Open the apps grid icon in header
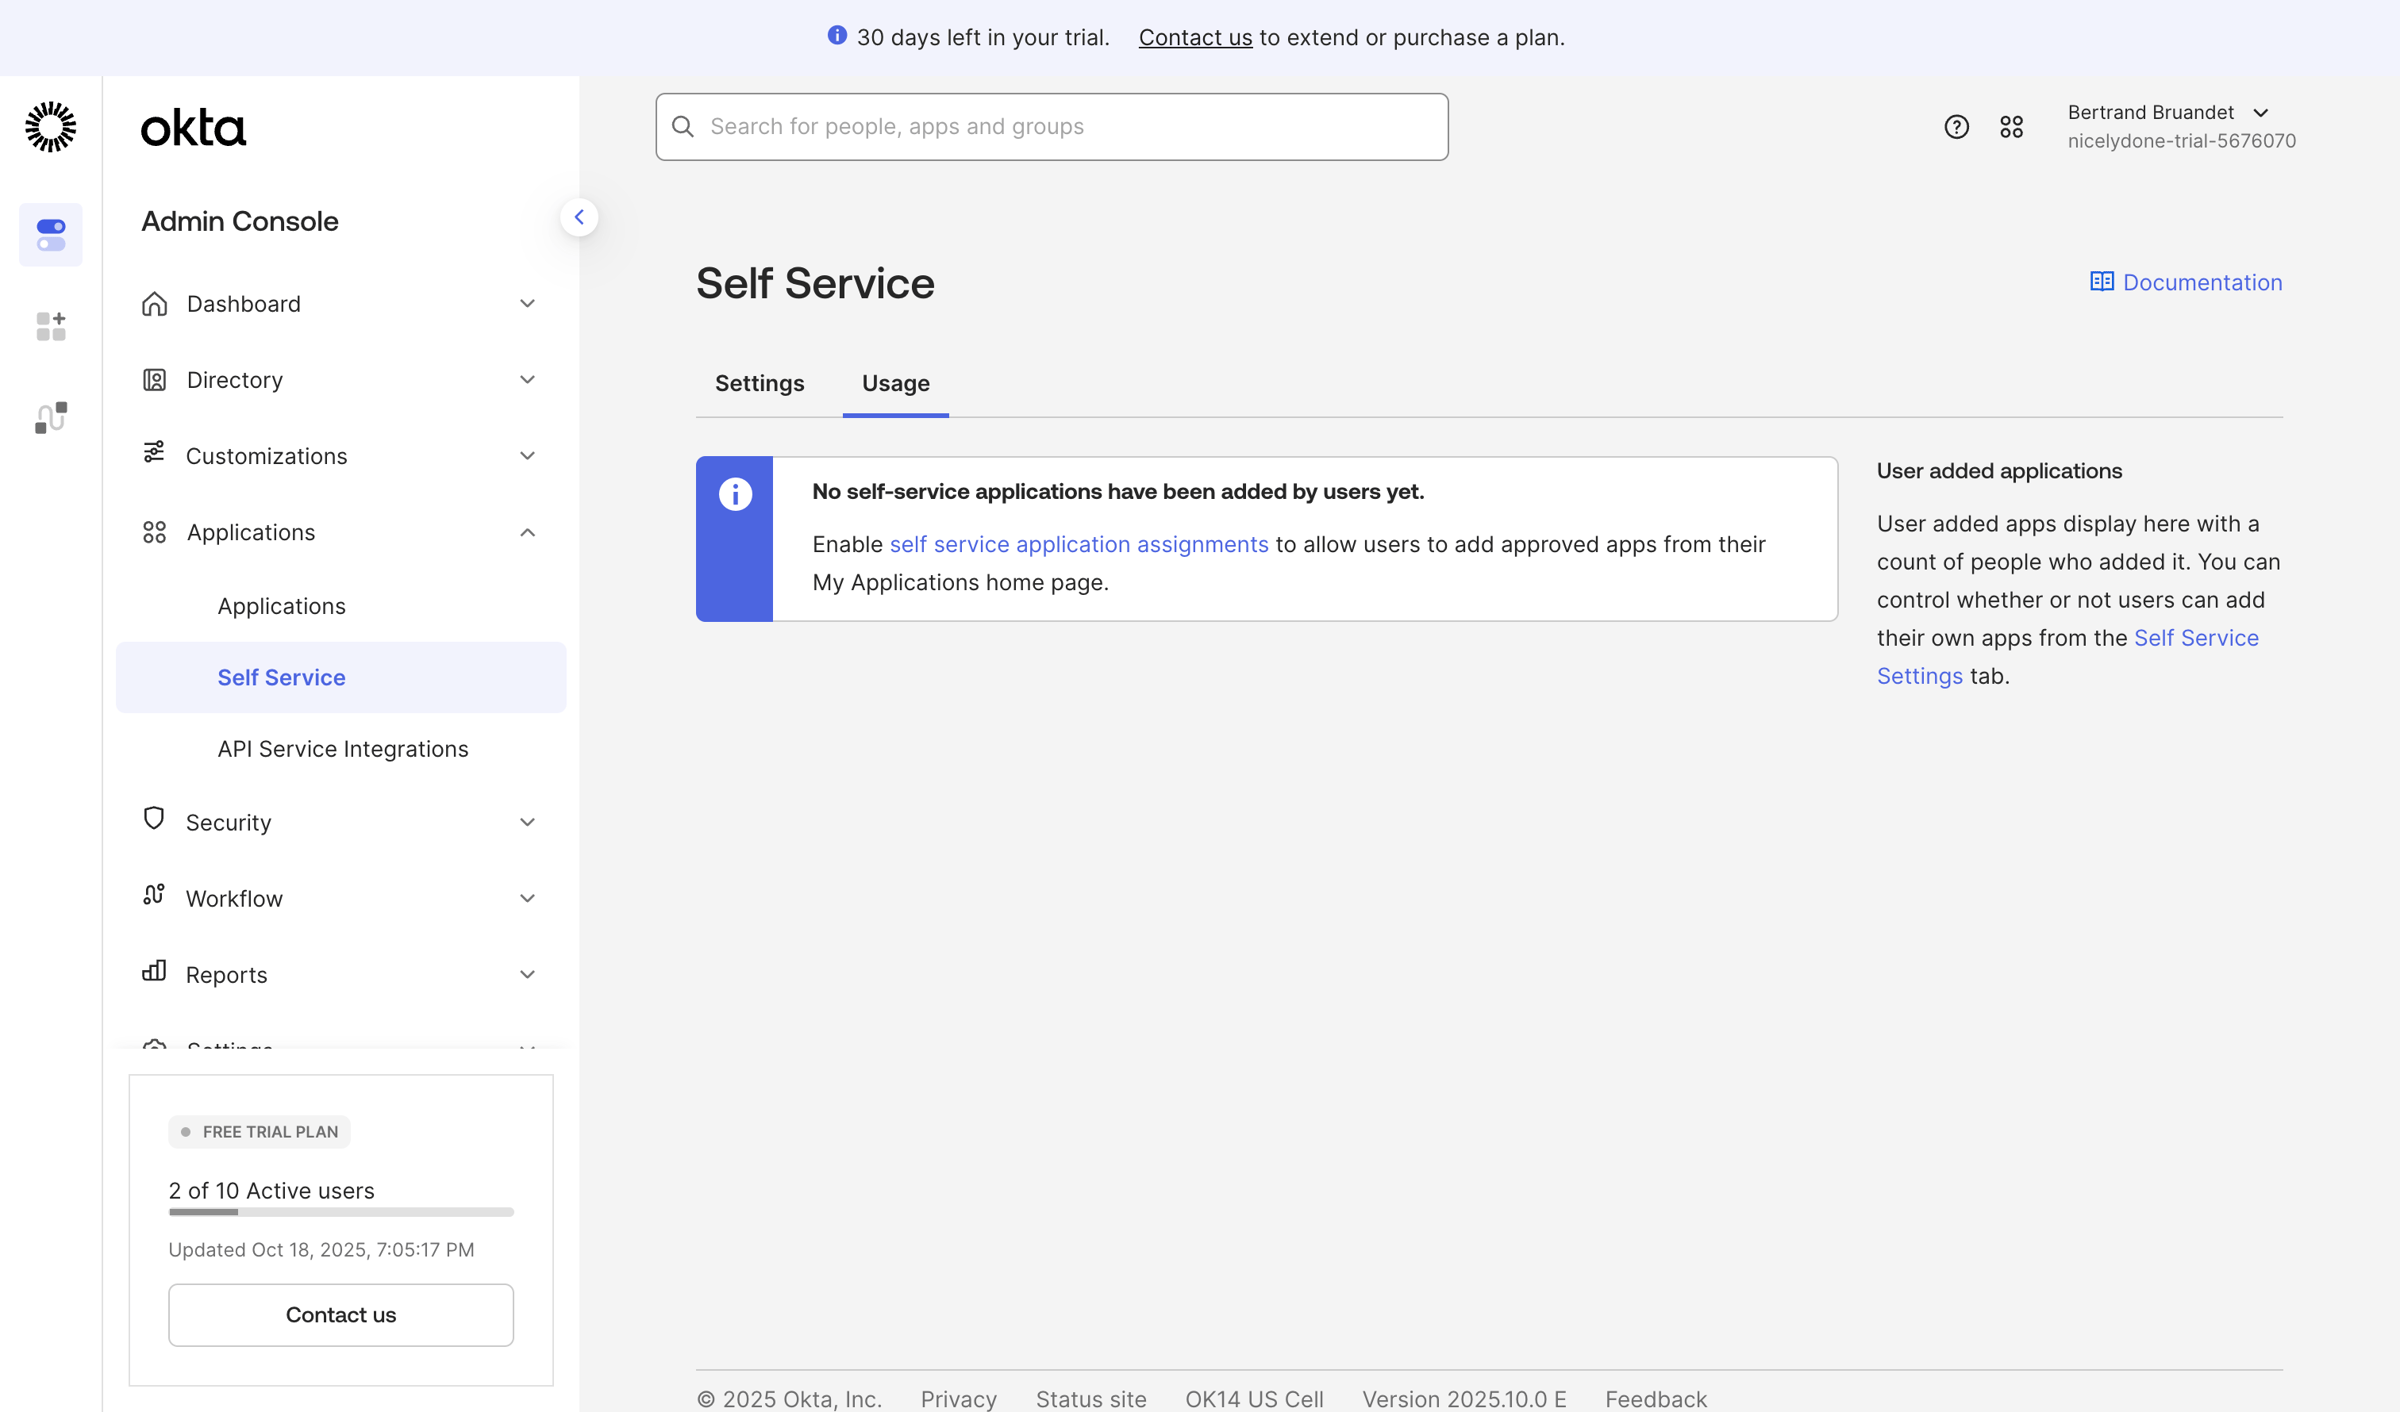Viewport: 2400px width, 1412px height. click(2011, 127)
